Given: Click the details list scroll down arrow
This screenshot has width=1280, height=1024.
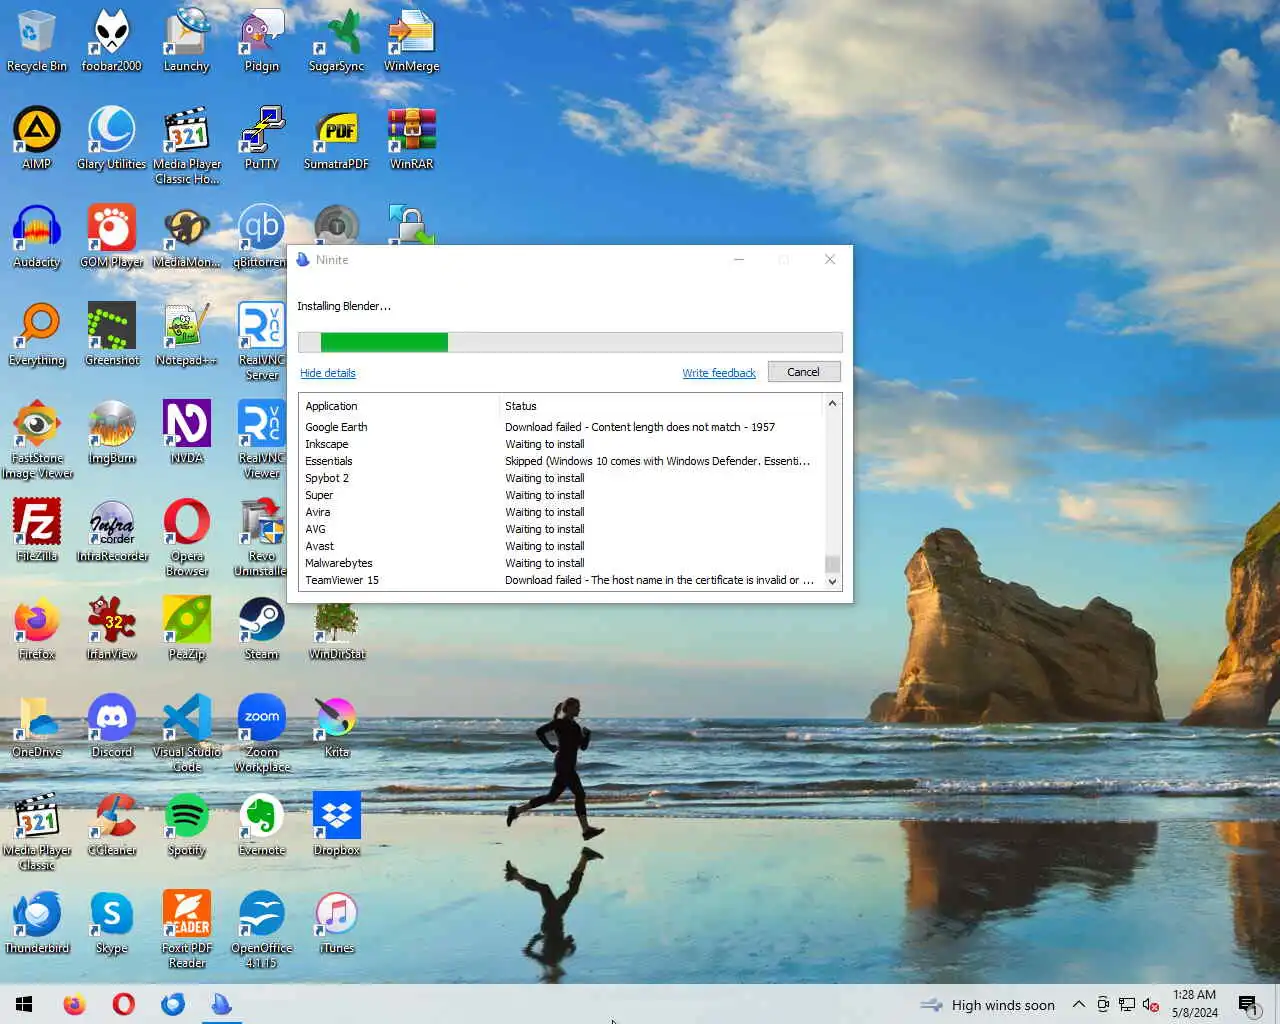Looking at the screenshot, I should click(832, 581).
